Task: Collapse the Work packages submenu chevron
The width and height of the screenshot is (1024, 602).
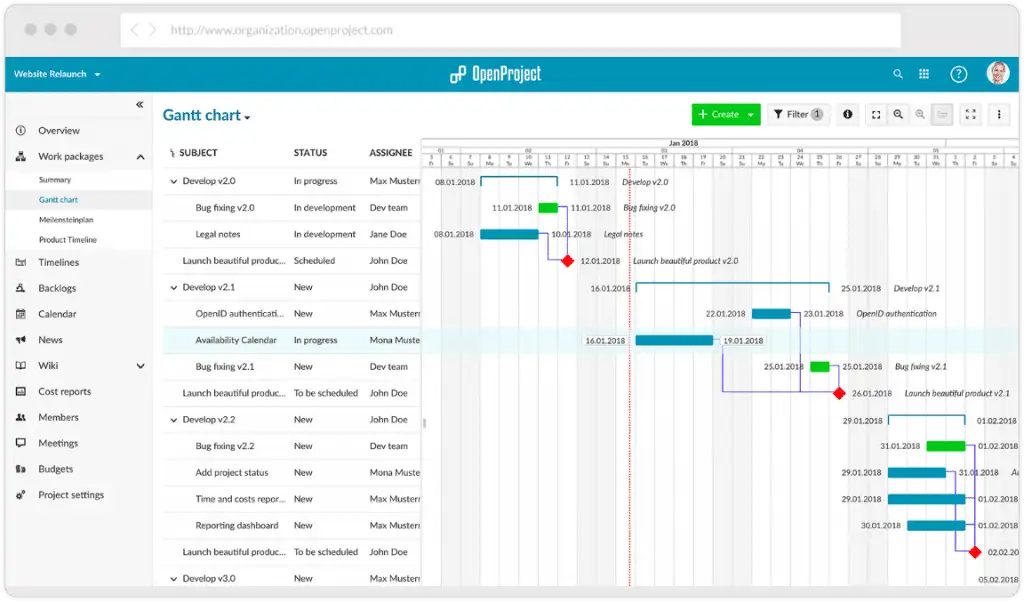Action: click(140, 157)
